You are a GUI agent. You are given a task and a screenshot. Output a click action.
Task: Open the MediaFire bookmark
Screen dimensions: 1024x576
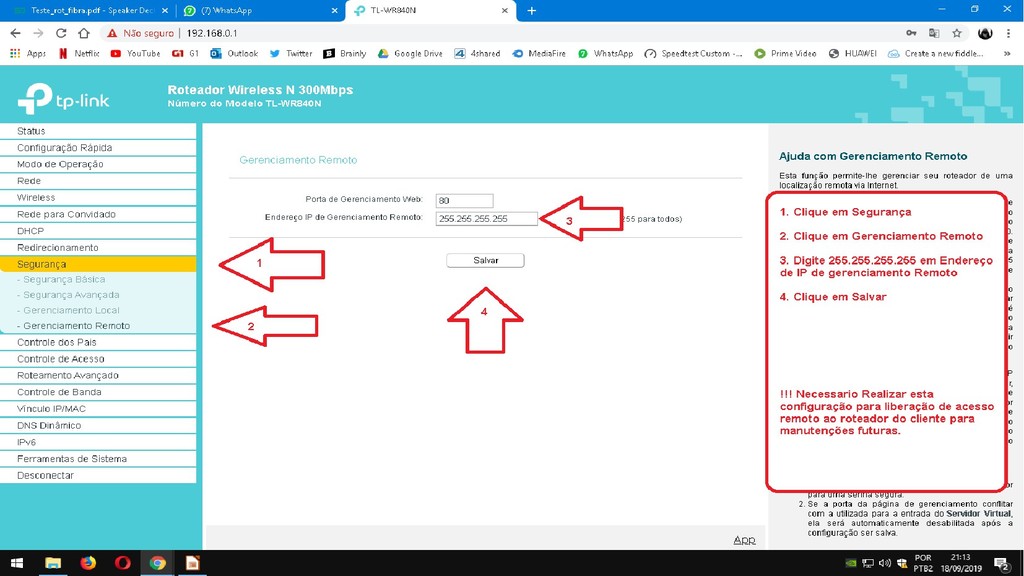539,54
